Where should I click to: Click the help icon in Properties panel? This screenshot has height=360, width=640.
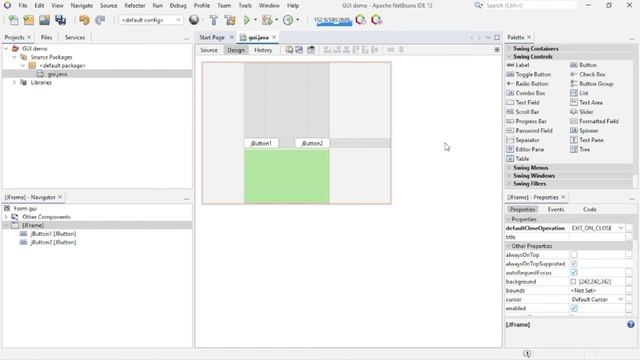click(x=631, y=324)
